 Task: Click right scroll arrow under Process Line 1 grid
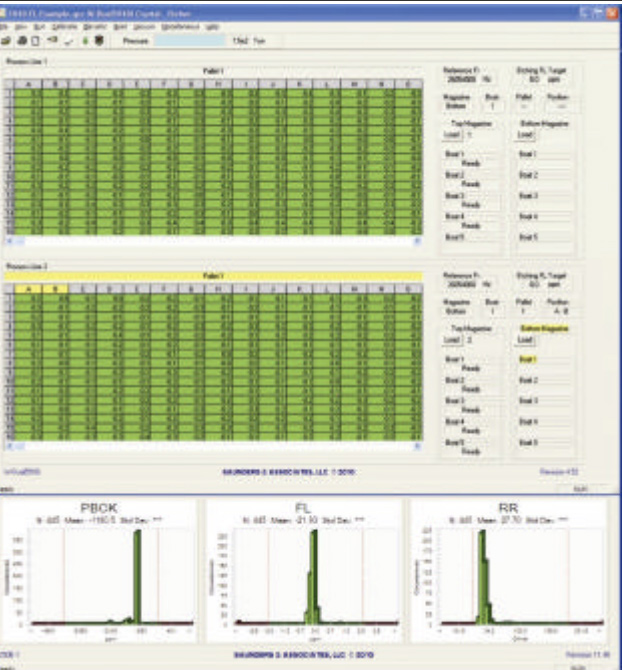[x=417, y=241]
